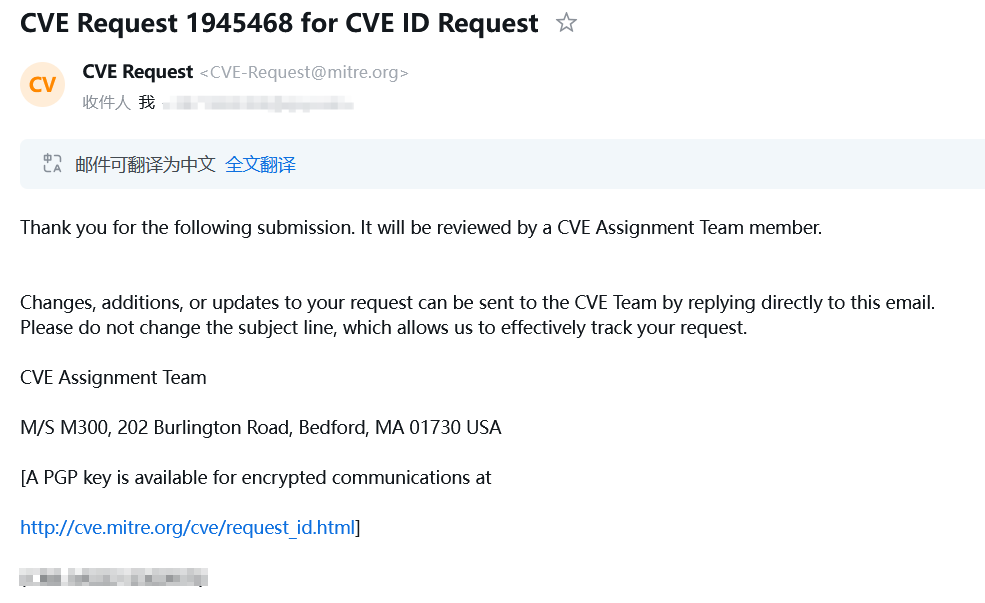985x603 pixels.
Task: Open the cve.mitre.org request_id.html link
Action: click(188, 527)
